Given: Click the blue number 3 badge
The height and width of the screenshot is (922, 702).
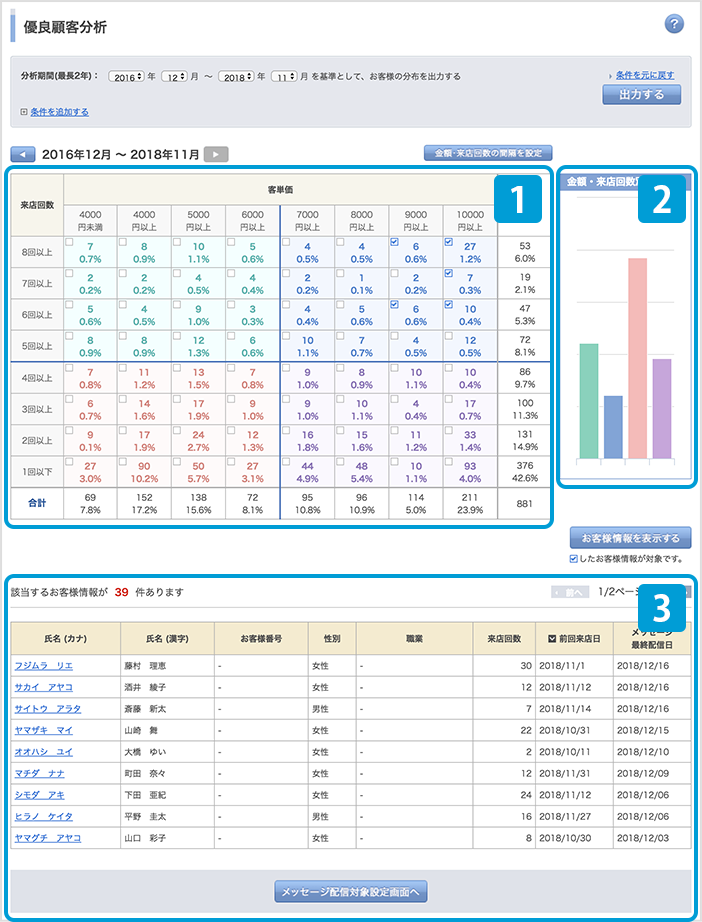Looking at the screenshot, I should pos(662,606).
